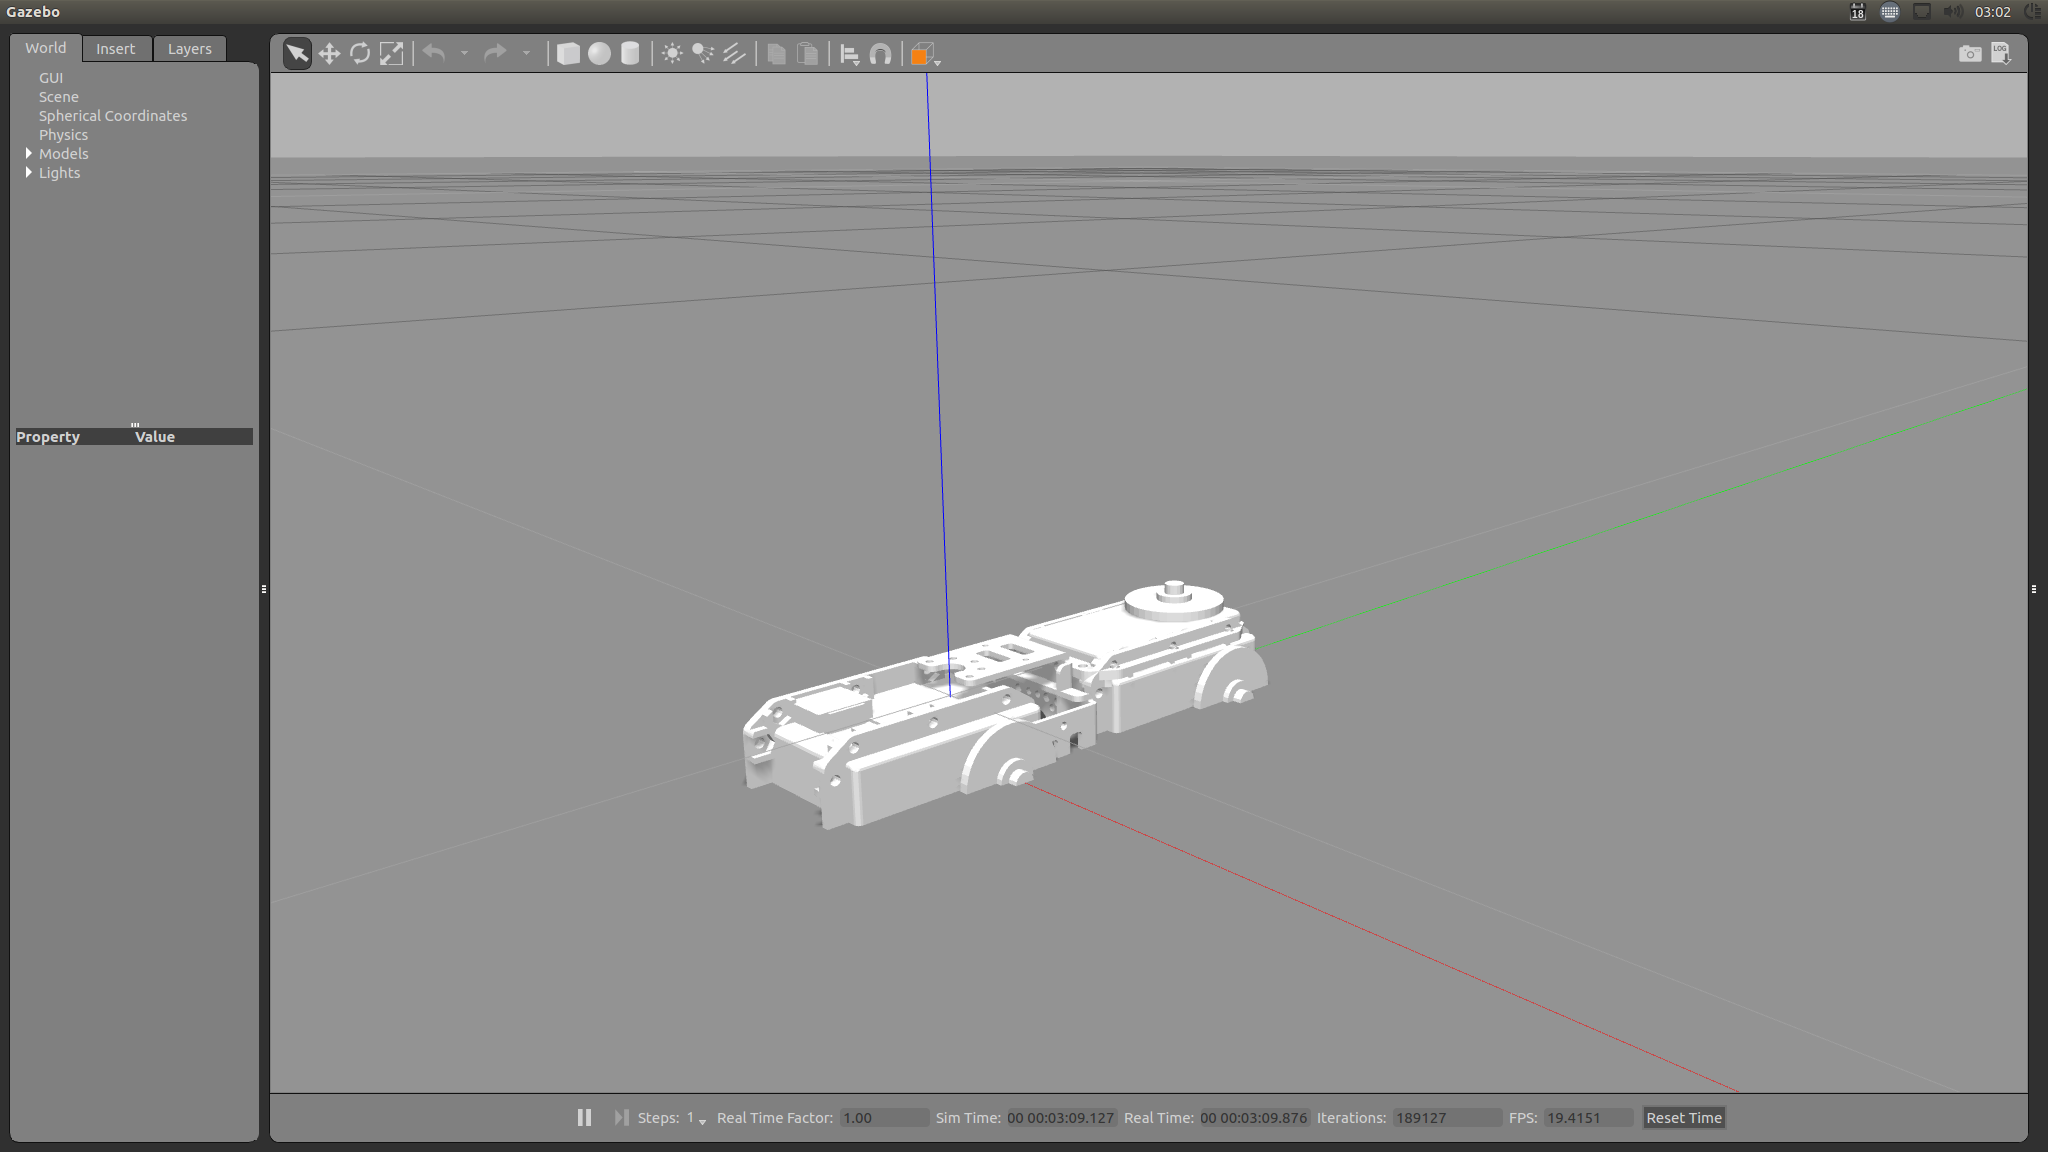
Task: Open the system calendar indicator
Action: click(1857, 12)
